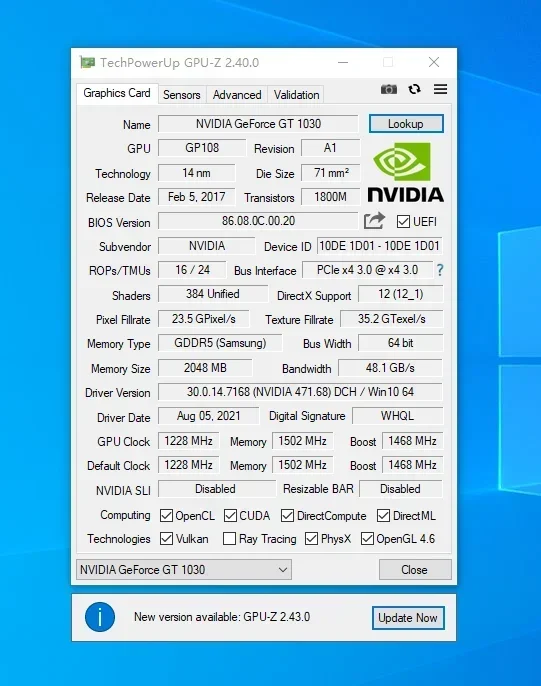Viewport: 541px width, 686px height.
Task: Click the DirectX Support field 12 (12_1)
Action: tap(401, 294)
